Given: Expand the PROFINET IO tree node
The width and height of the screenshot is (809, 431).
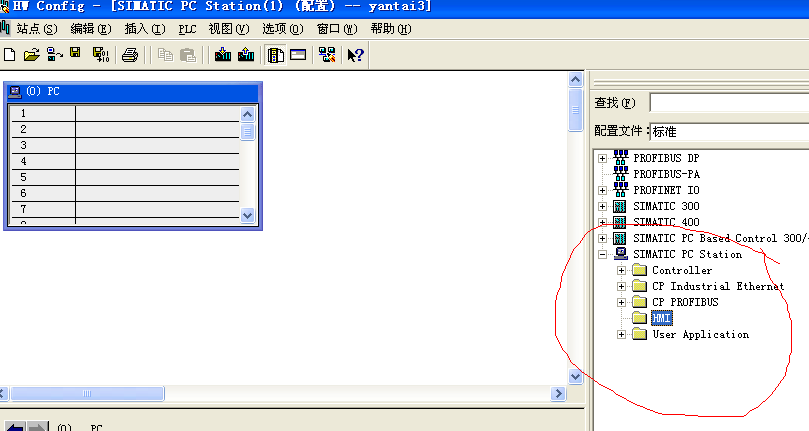Looking at the screenshot, I should coord(602,190).
